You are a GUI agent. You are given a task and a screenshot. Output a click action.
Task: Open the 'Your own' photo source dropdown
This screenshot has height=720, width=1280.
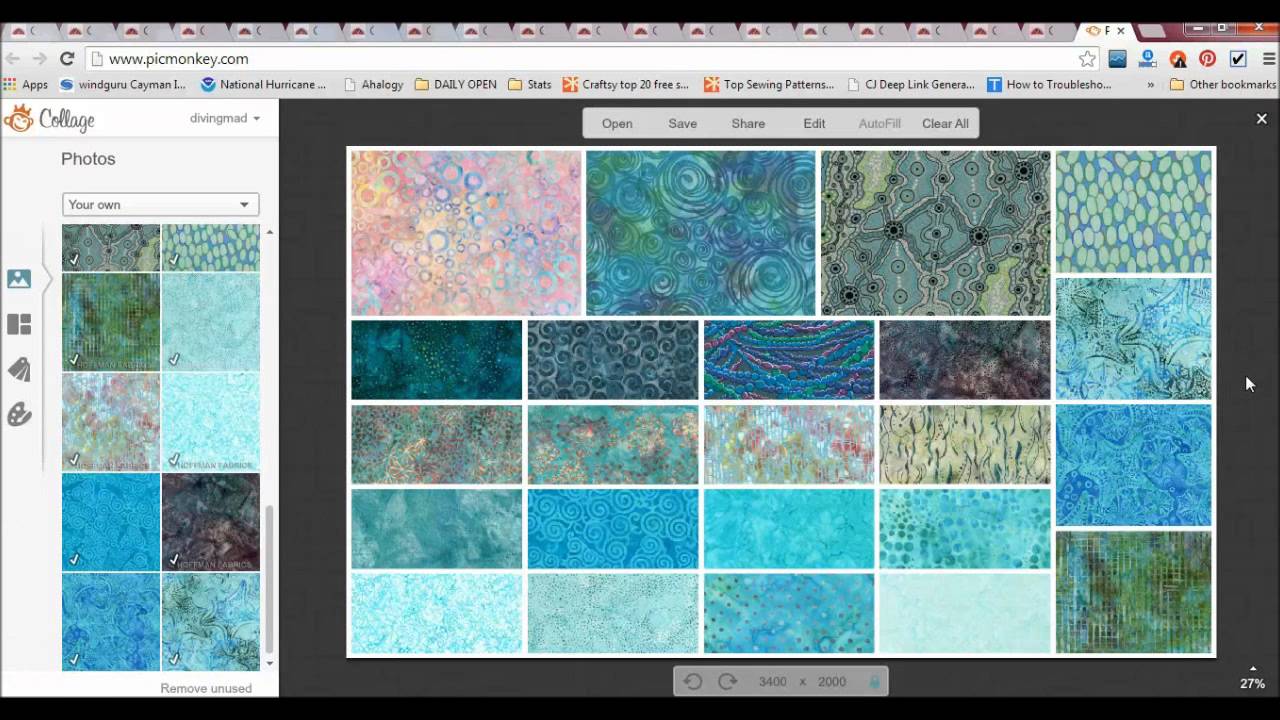pyautogui.click(x=160, y=204)
